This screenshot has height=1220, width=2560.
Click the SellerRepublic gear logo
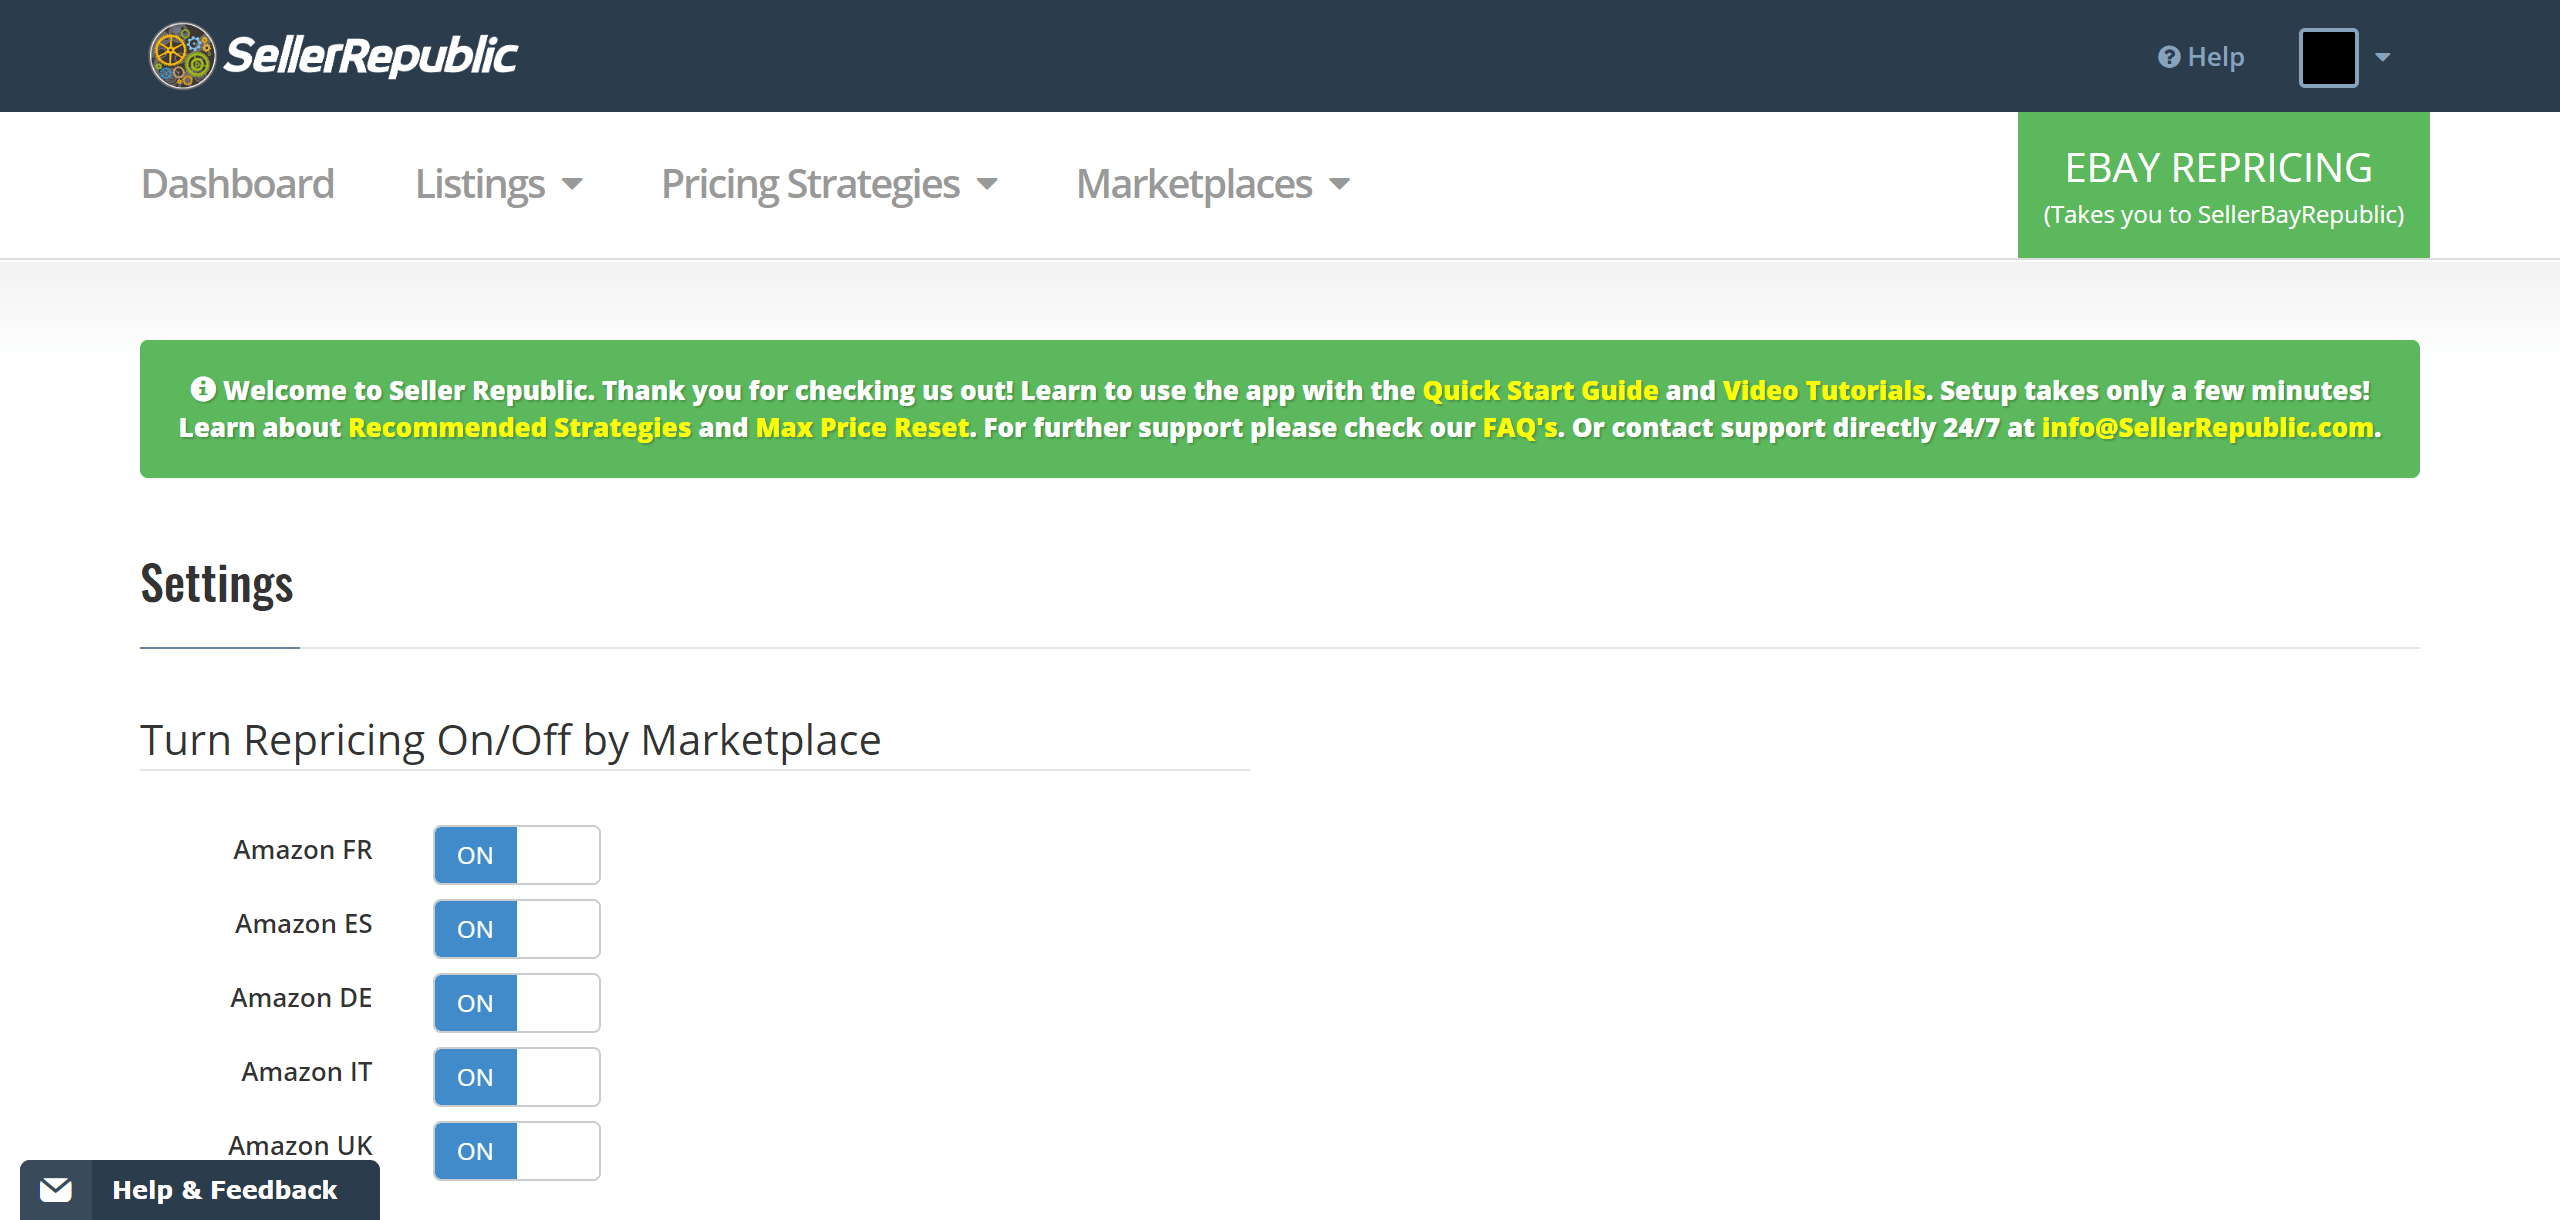(182, 56)
